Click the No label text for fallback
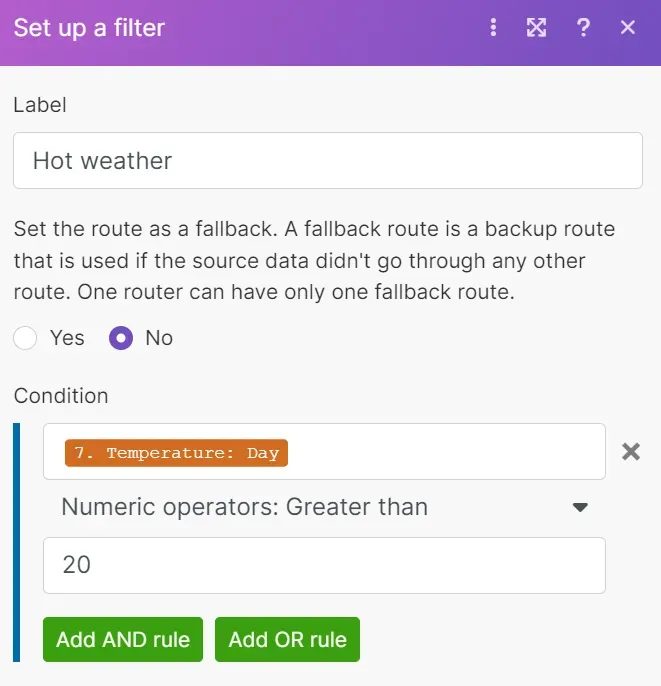Image resolution: width=661 pixels, height=686 pixels. tap(159, 338)
